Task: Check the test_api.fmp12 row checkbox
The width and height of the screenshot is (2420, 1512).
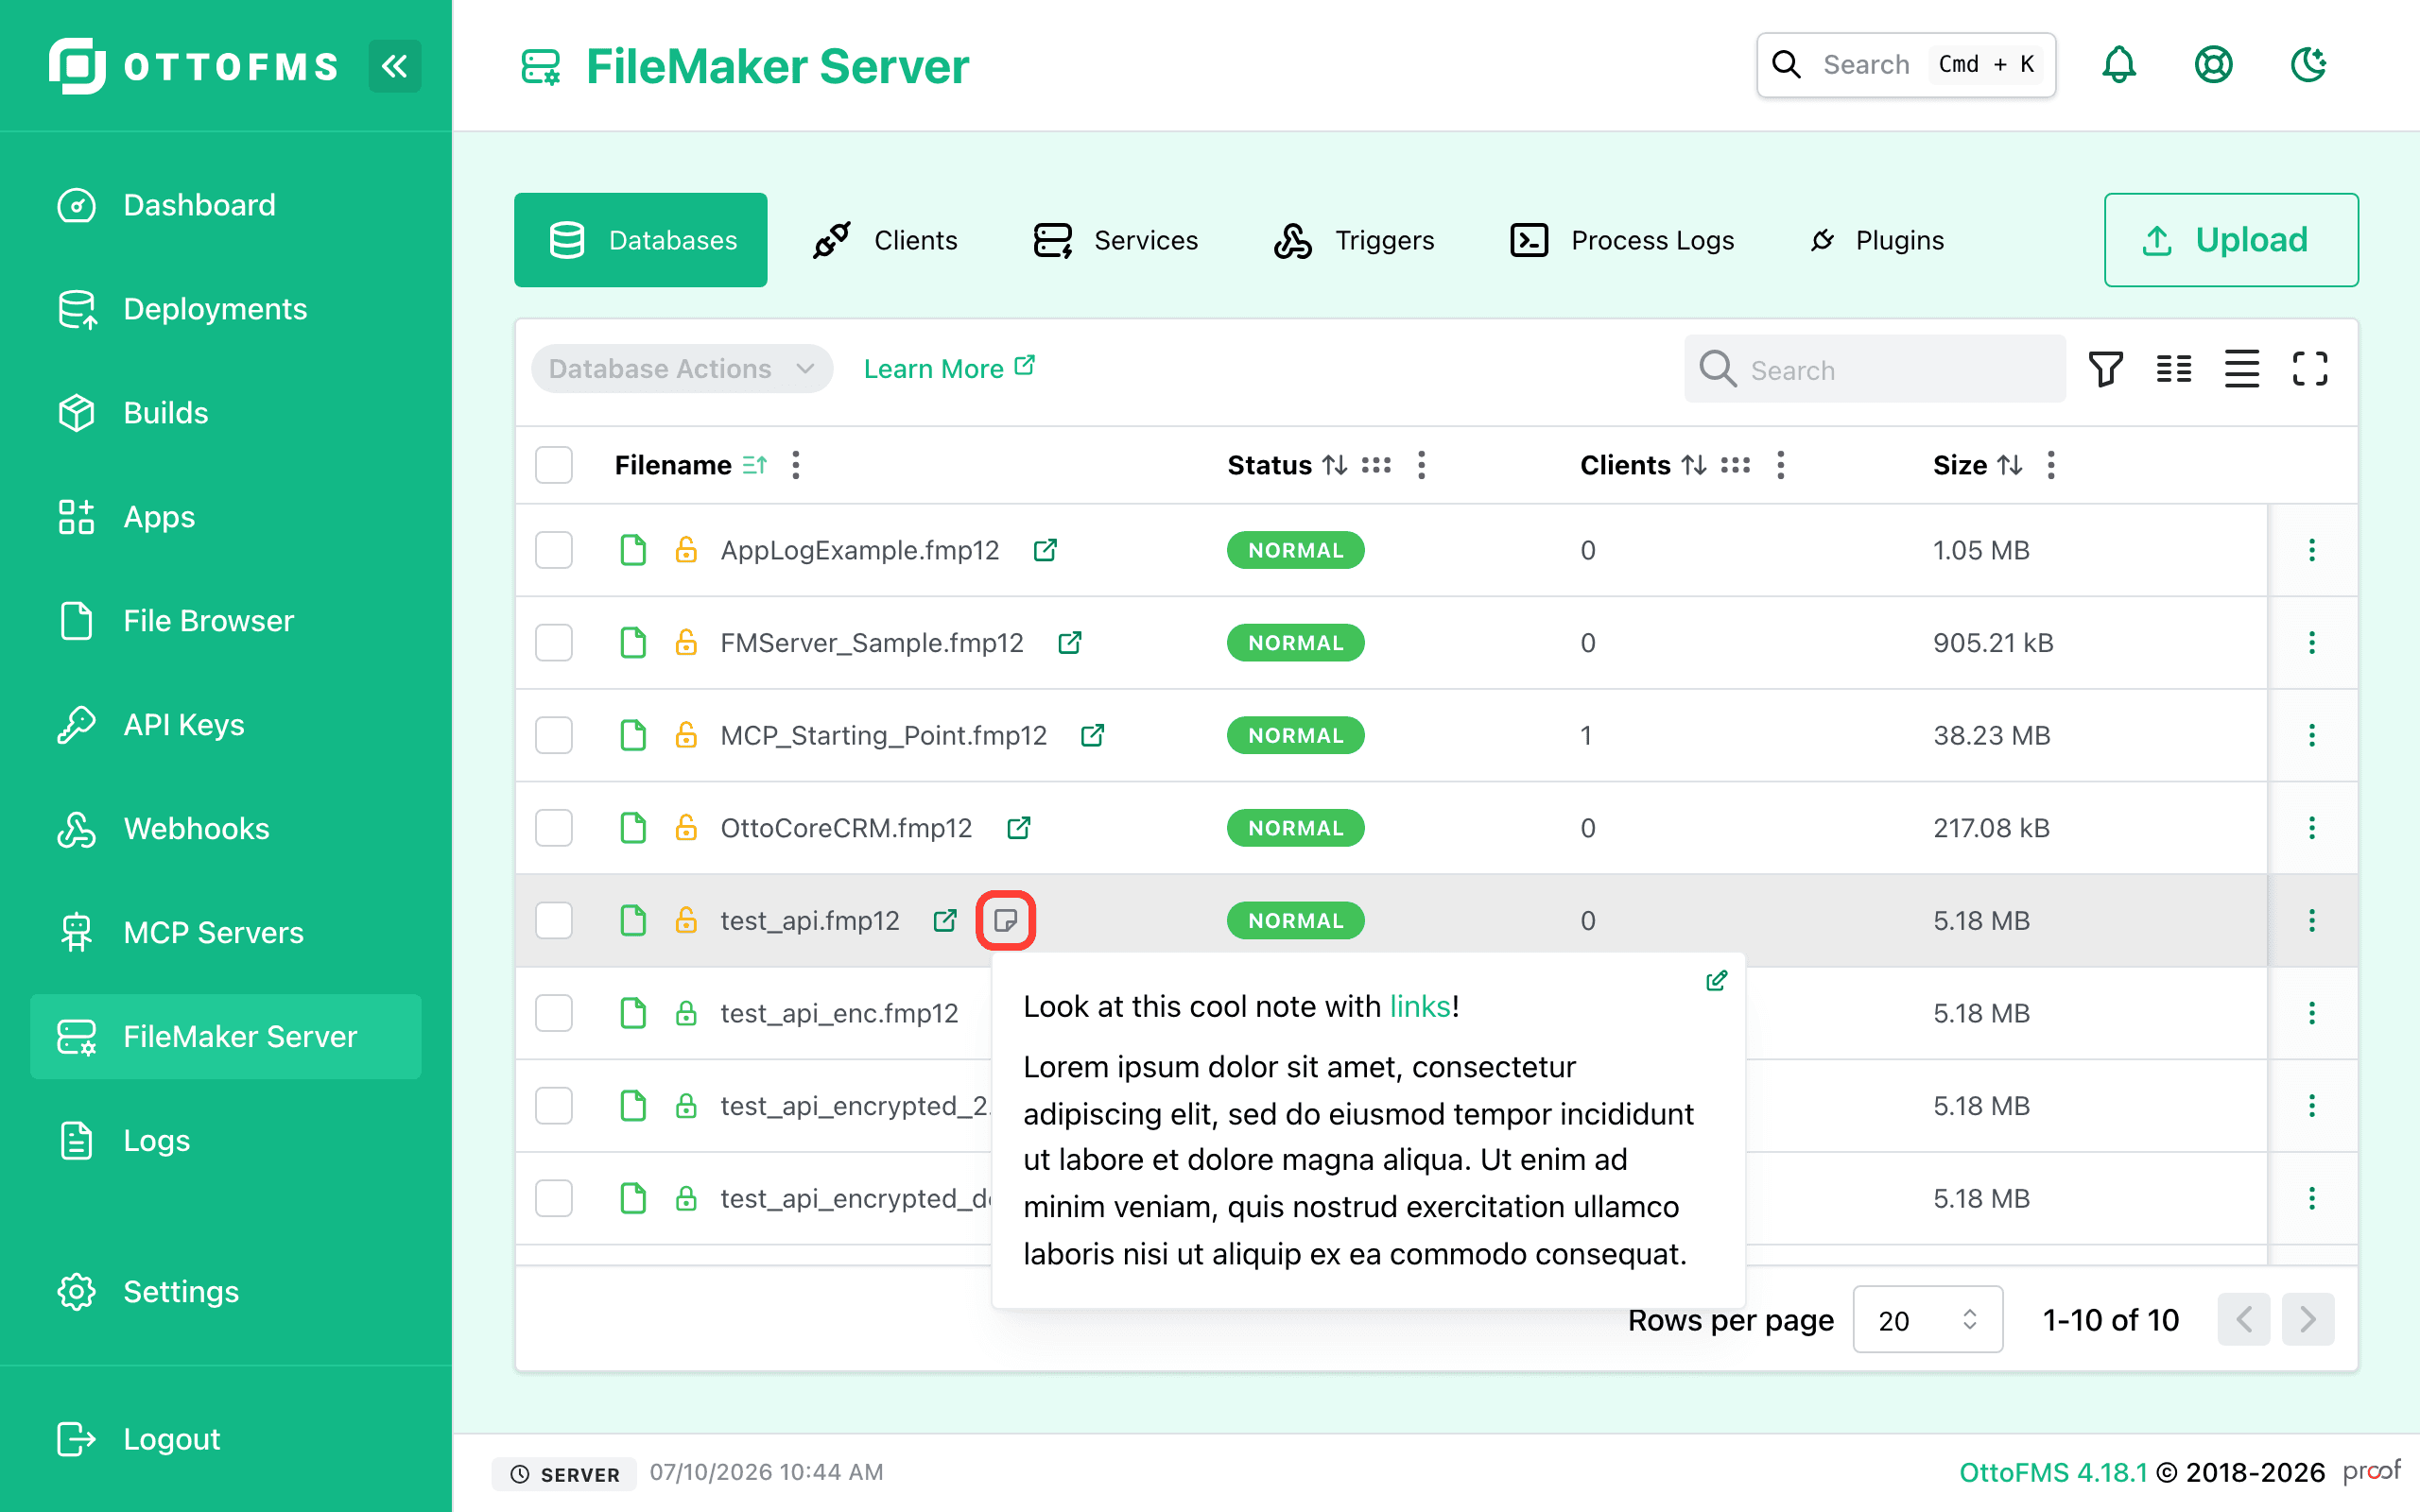Action: click(553, 920)
